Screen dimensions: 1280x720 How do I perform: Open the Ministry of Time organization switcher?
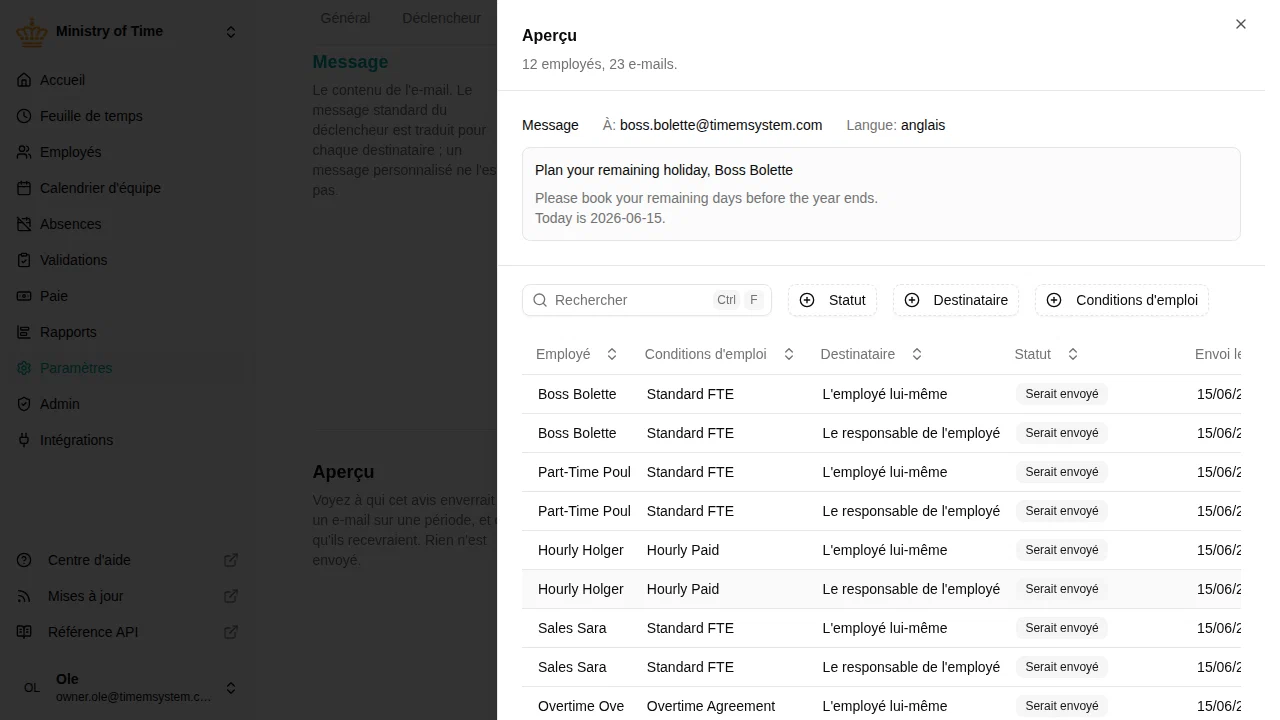click(x=128, y=32)
